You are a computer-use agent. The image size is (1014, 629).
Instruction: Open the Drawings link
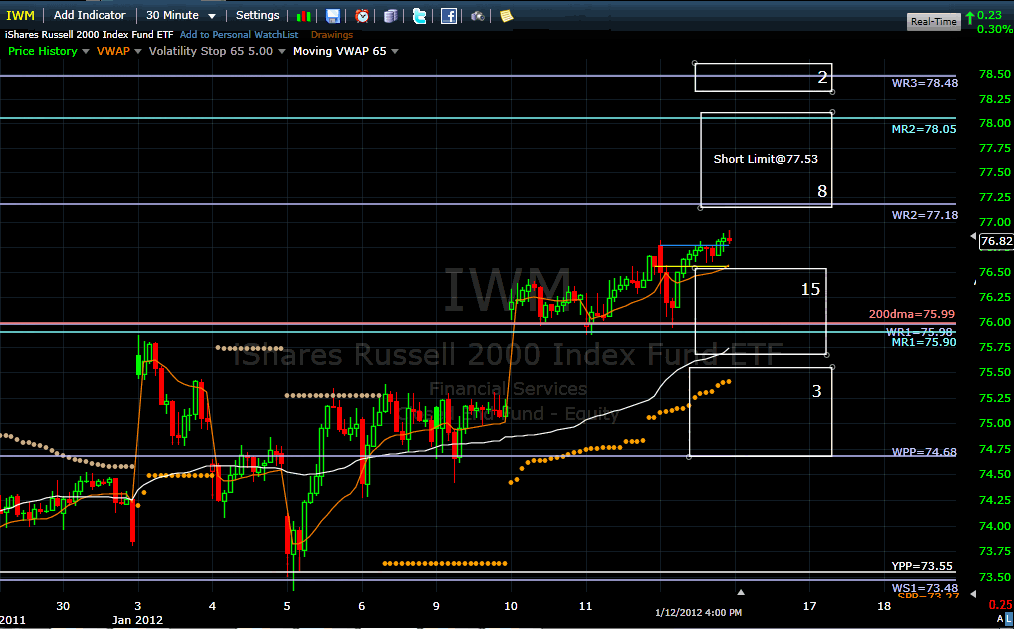tap(332, 34)
